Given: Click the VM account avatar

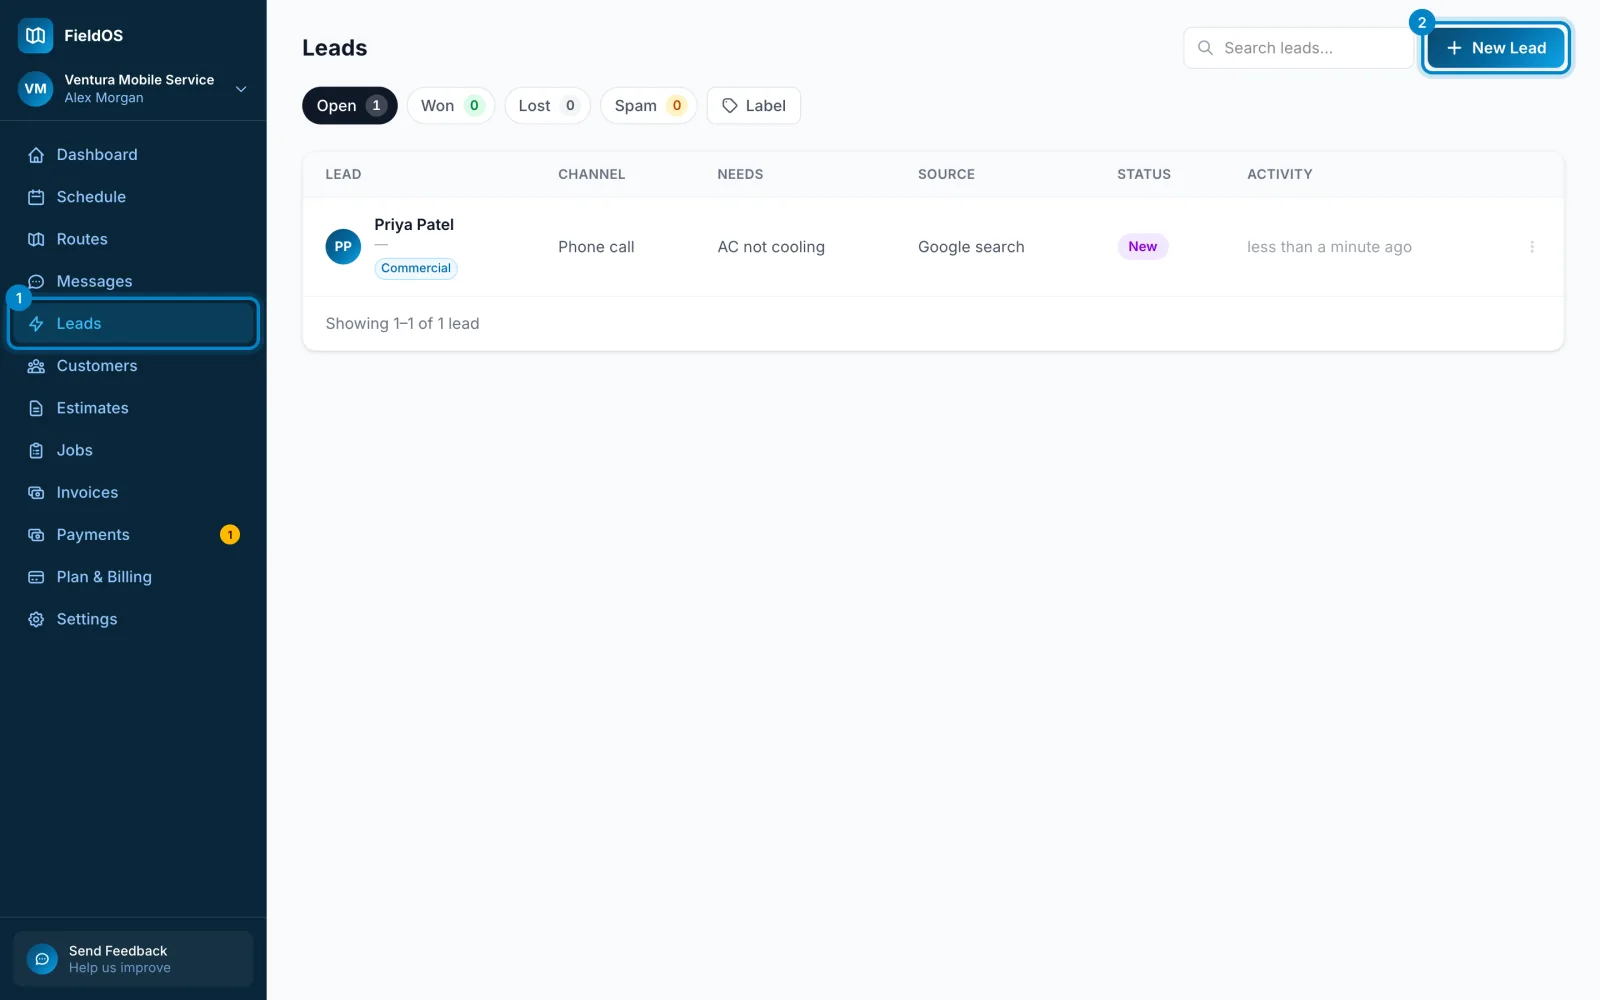Looking at the screenshot, I should click(36, 89).
